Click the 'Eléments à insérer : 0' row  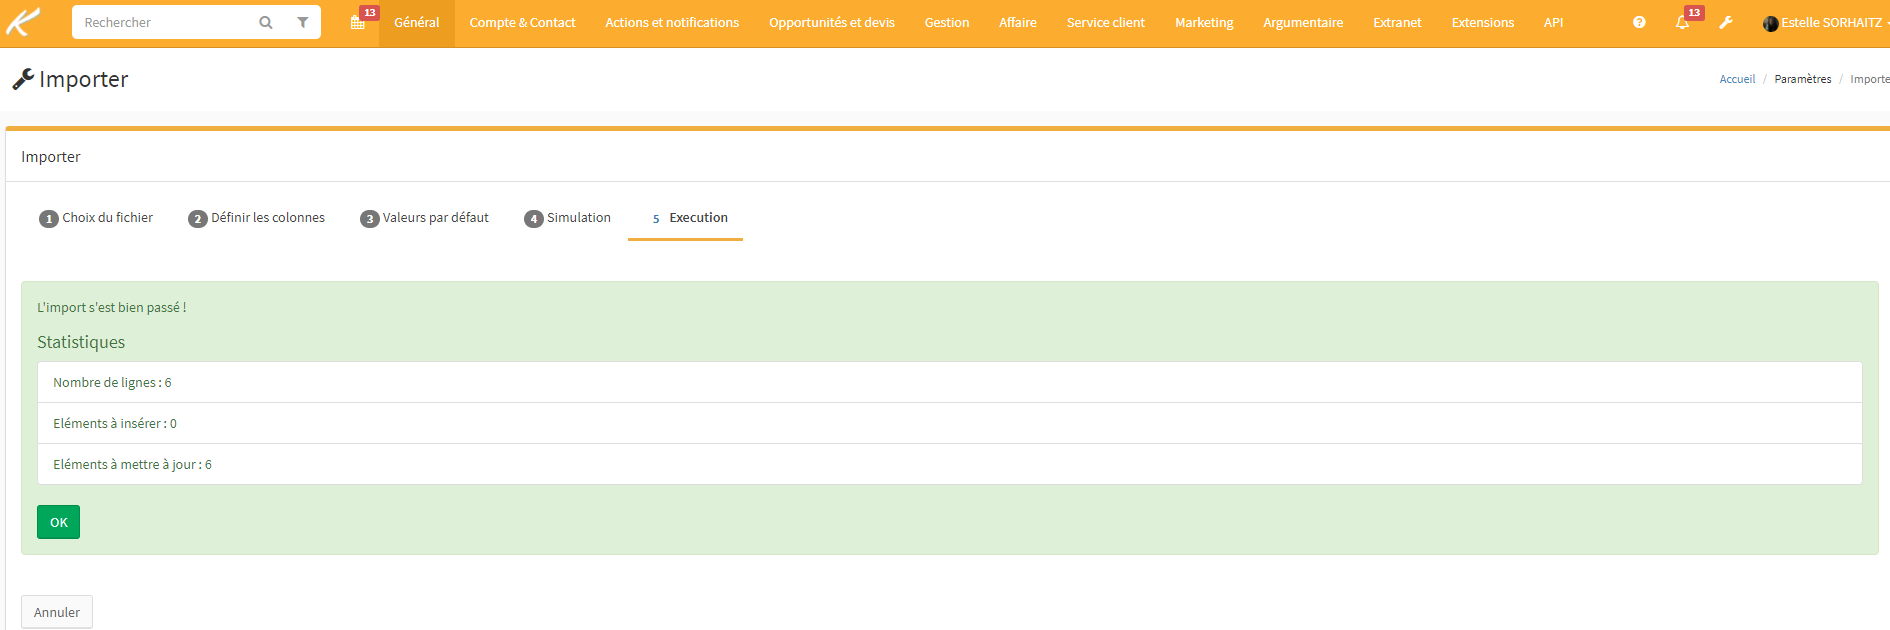pyautogui.click(x=950, y=423)
